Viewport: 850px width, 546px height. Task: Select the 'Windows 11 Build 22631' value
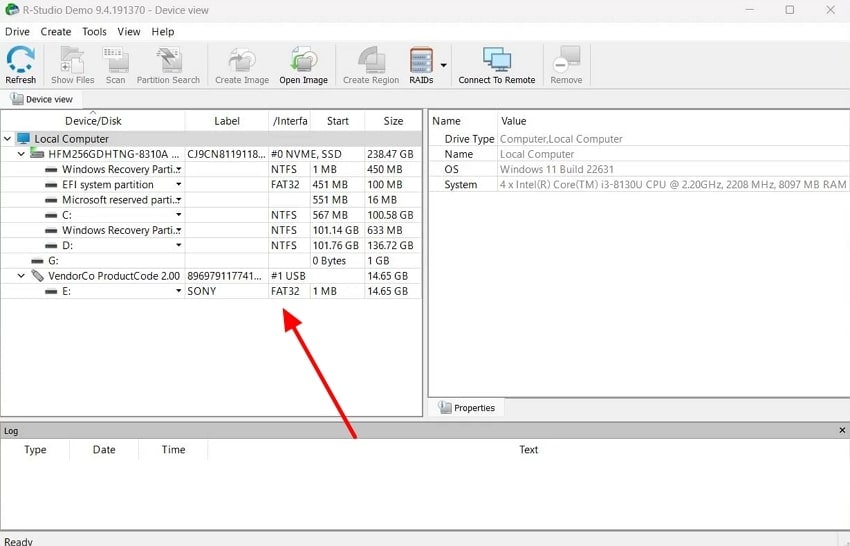point(557,169)
